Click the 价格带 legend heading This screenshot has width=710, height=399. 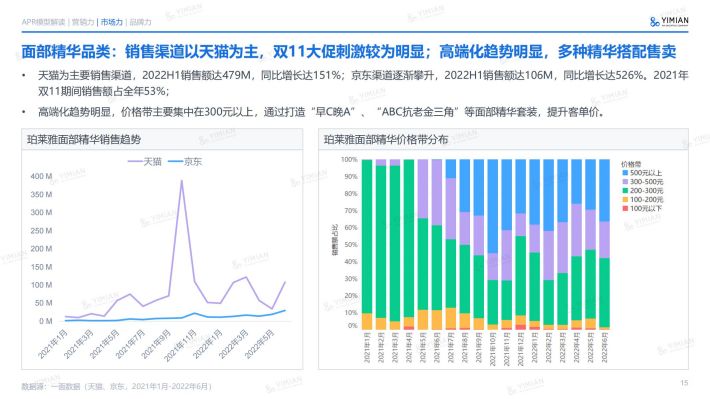tap(631, 164)
